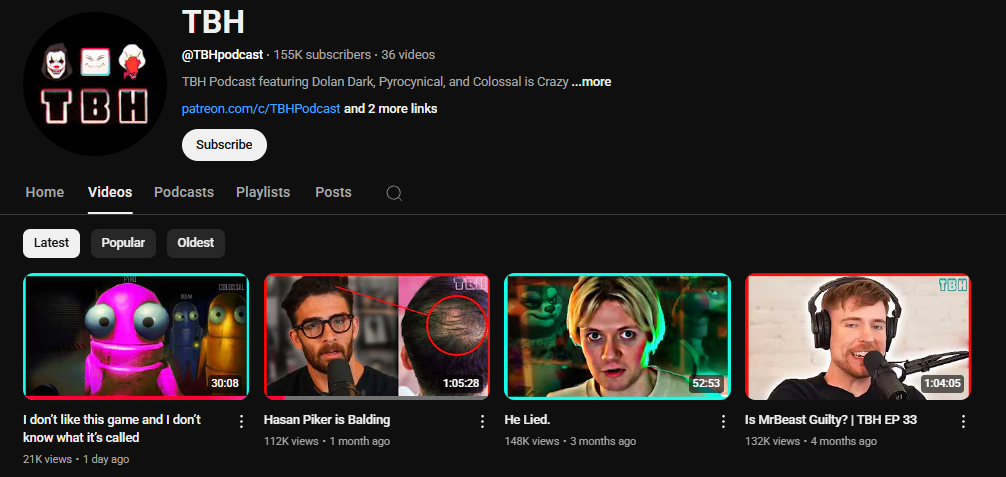Screen dimensions: 1006x477
Task: Click the channel search magnifier icon
Action: [394, 193]
